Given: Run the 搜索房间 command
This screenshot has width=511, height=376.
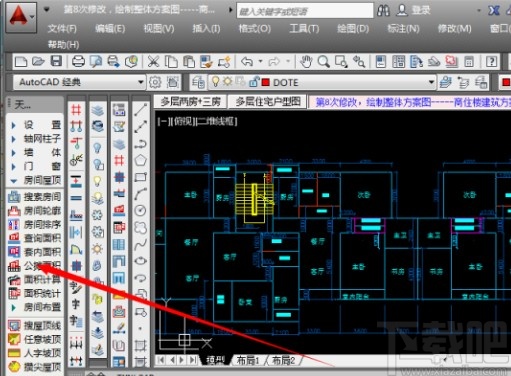Looking at the screenshot, I should 35,197.
